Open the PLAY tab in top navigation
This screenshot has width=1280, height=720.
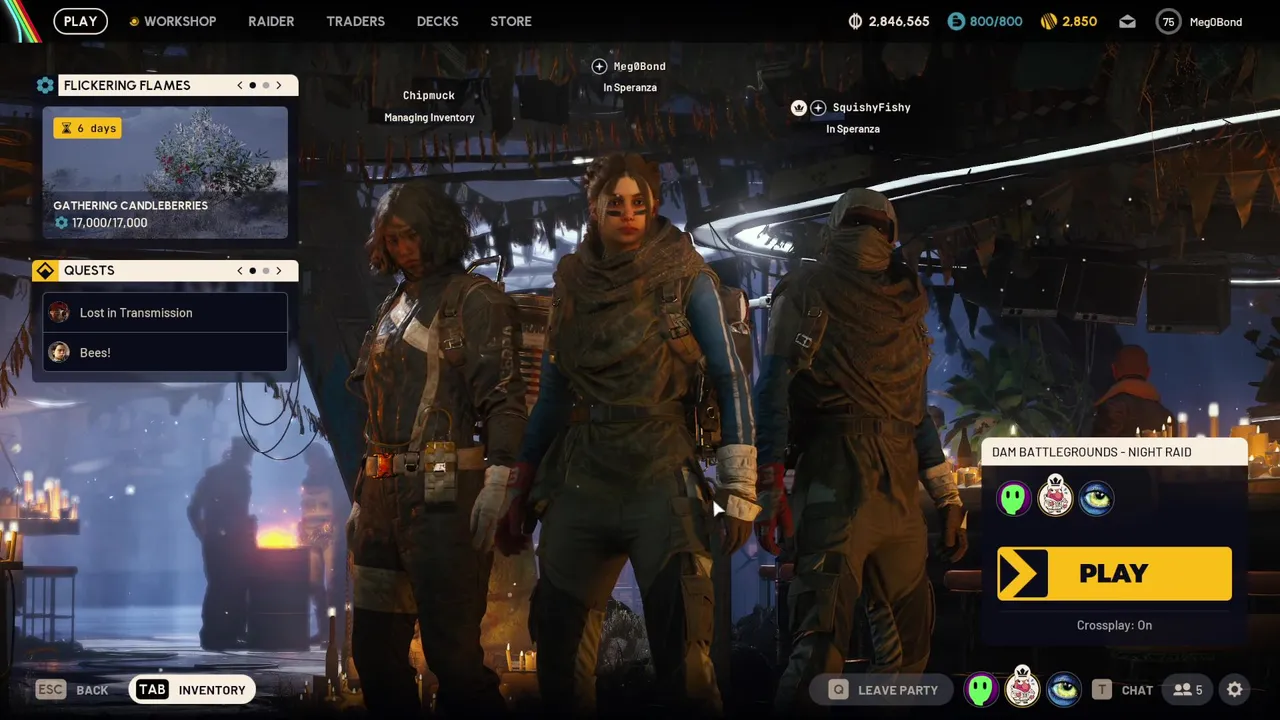pos(80,21)
